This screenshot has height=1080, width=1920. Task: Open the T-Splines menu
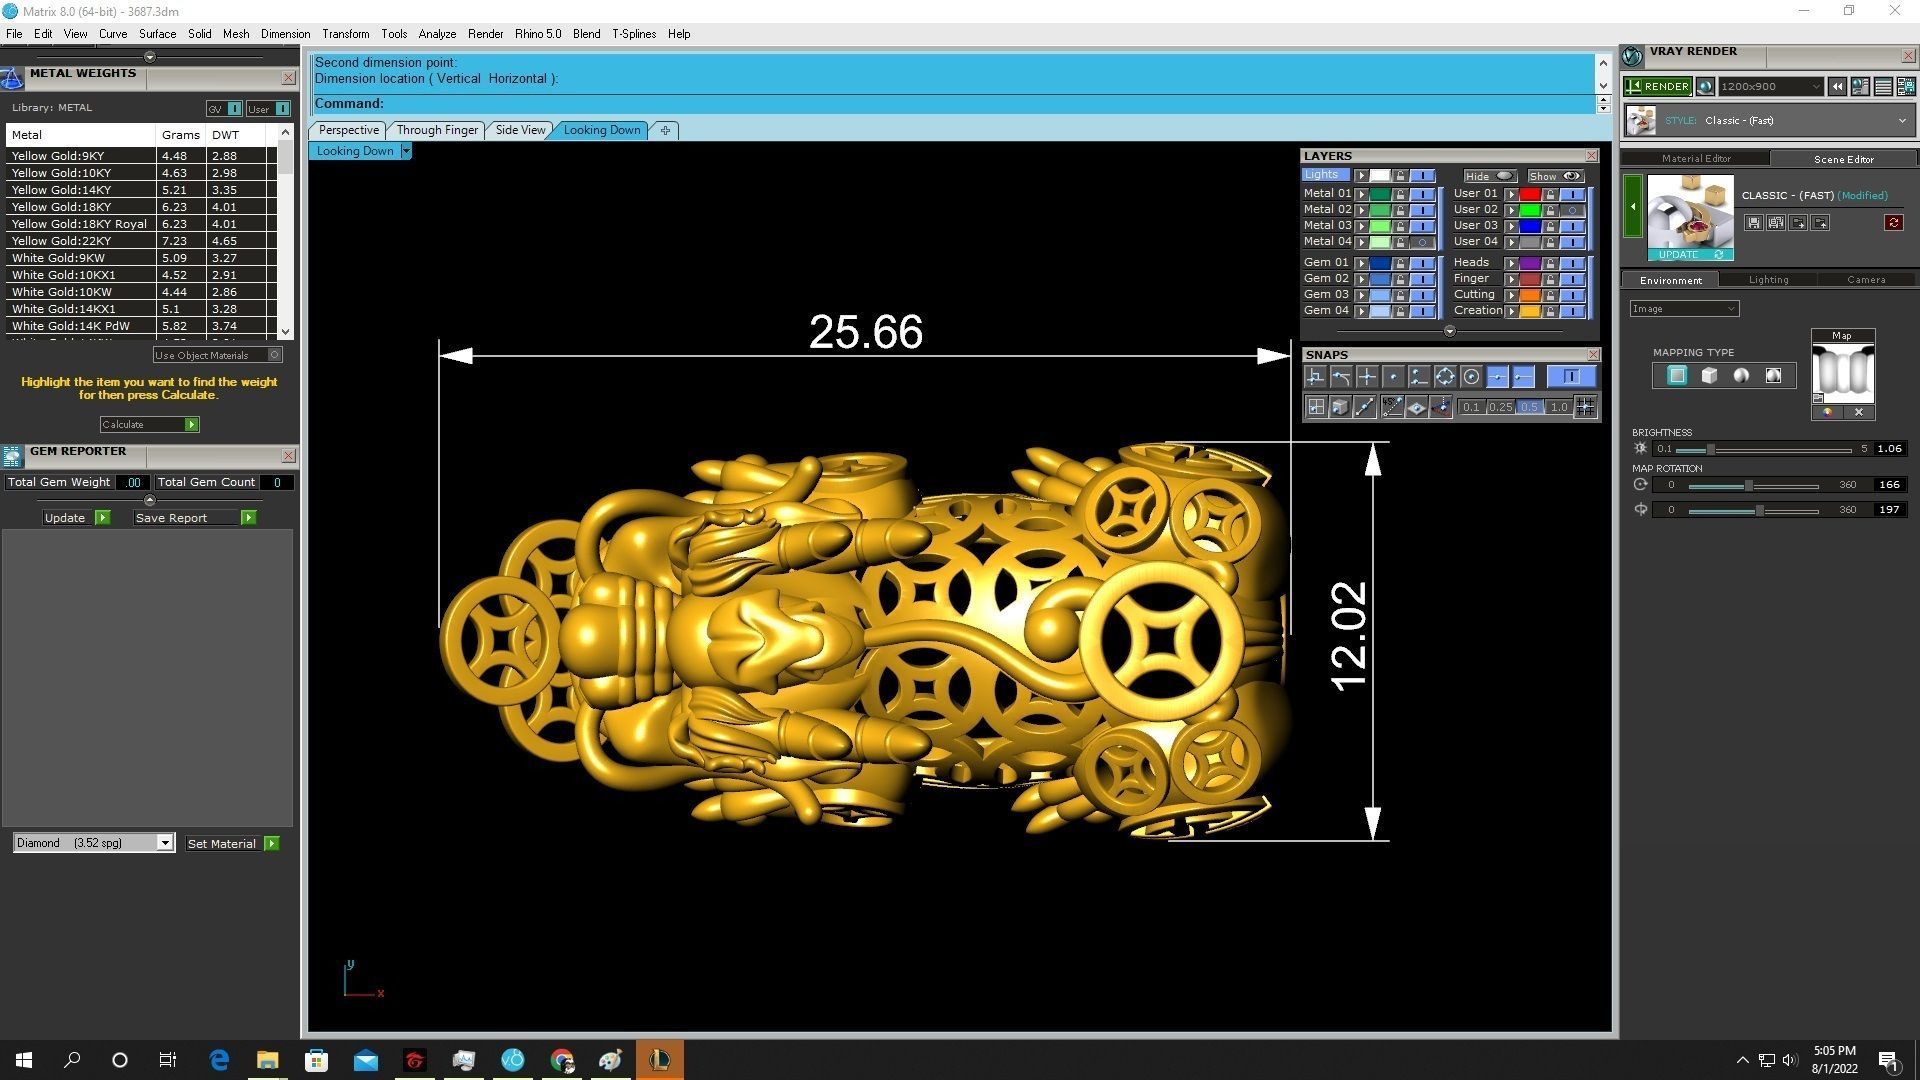pyautogui.click(x=634, y=34)
